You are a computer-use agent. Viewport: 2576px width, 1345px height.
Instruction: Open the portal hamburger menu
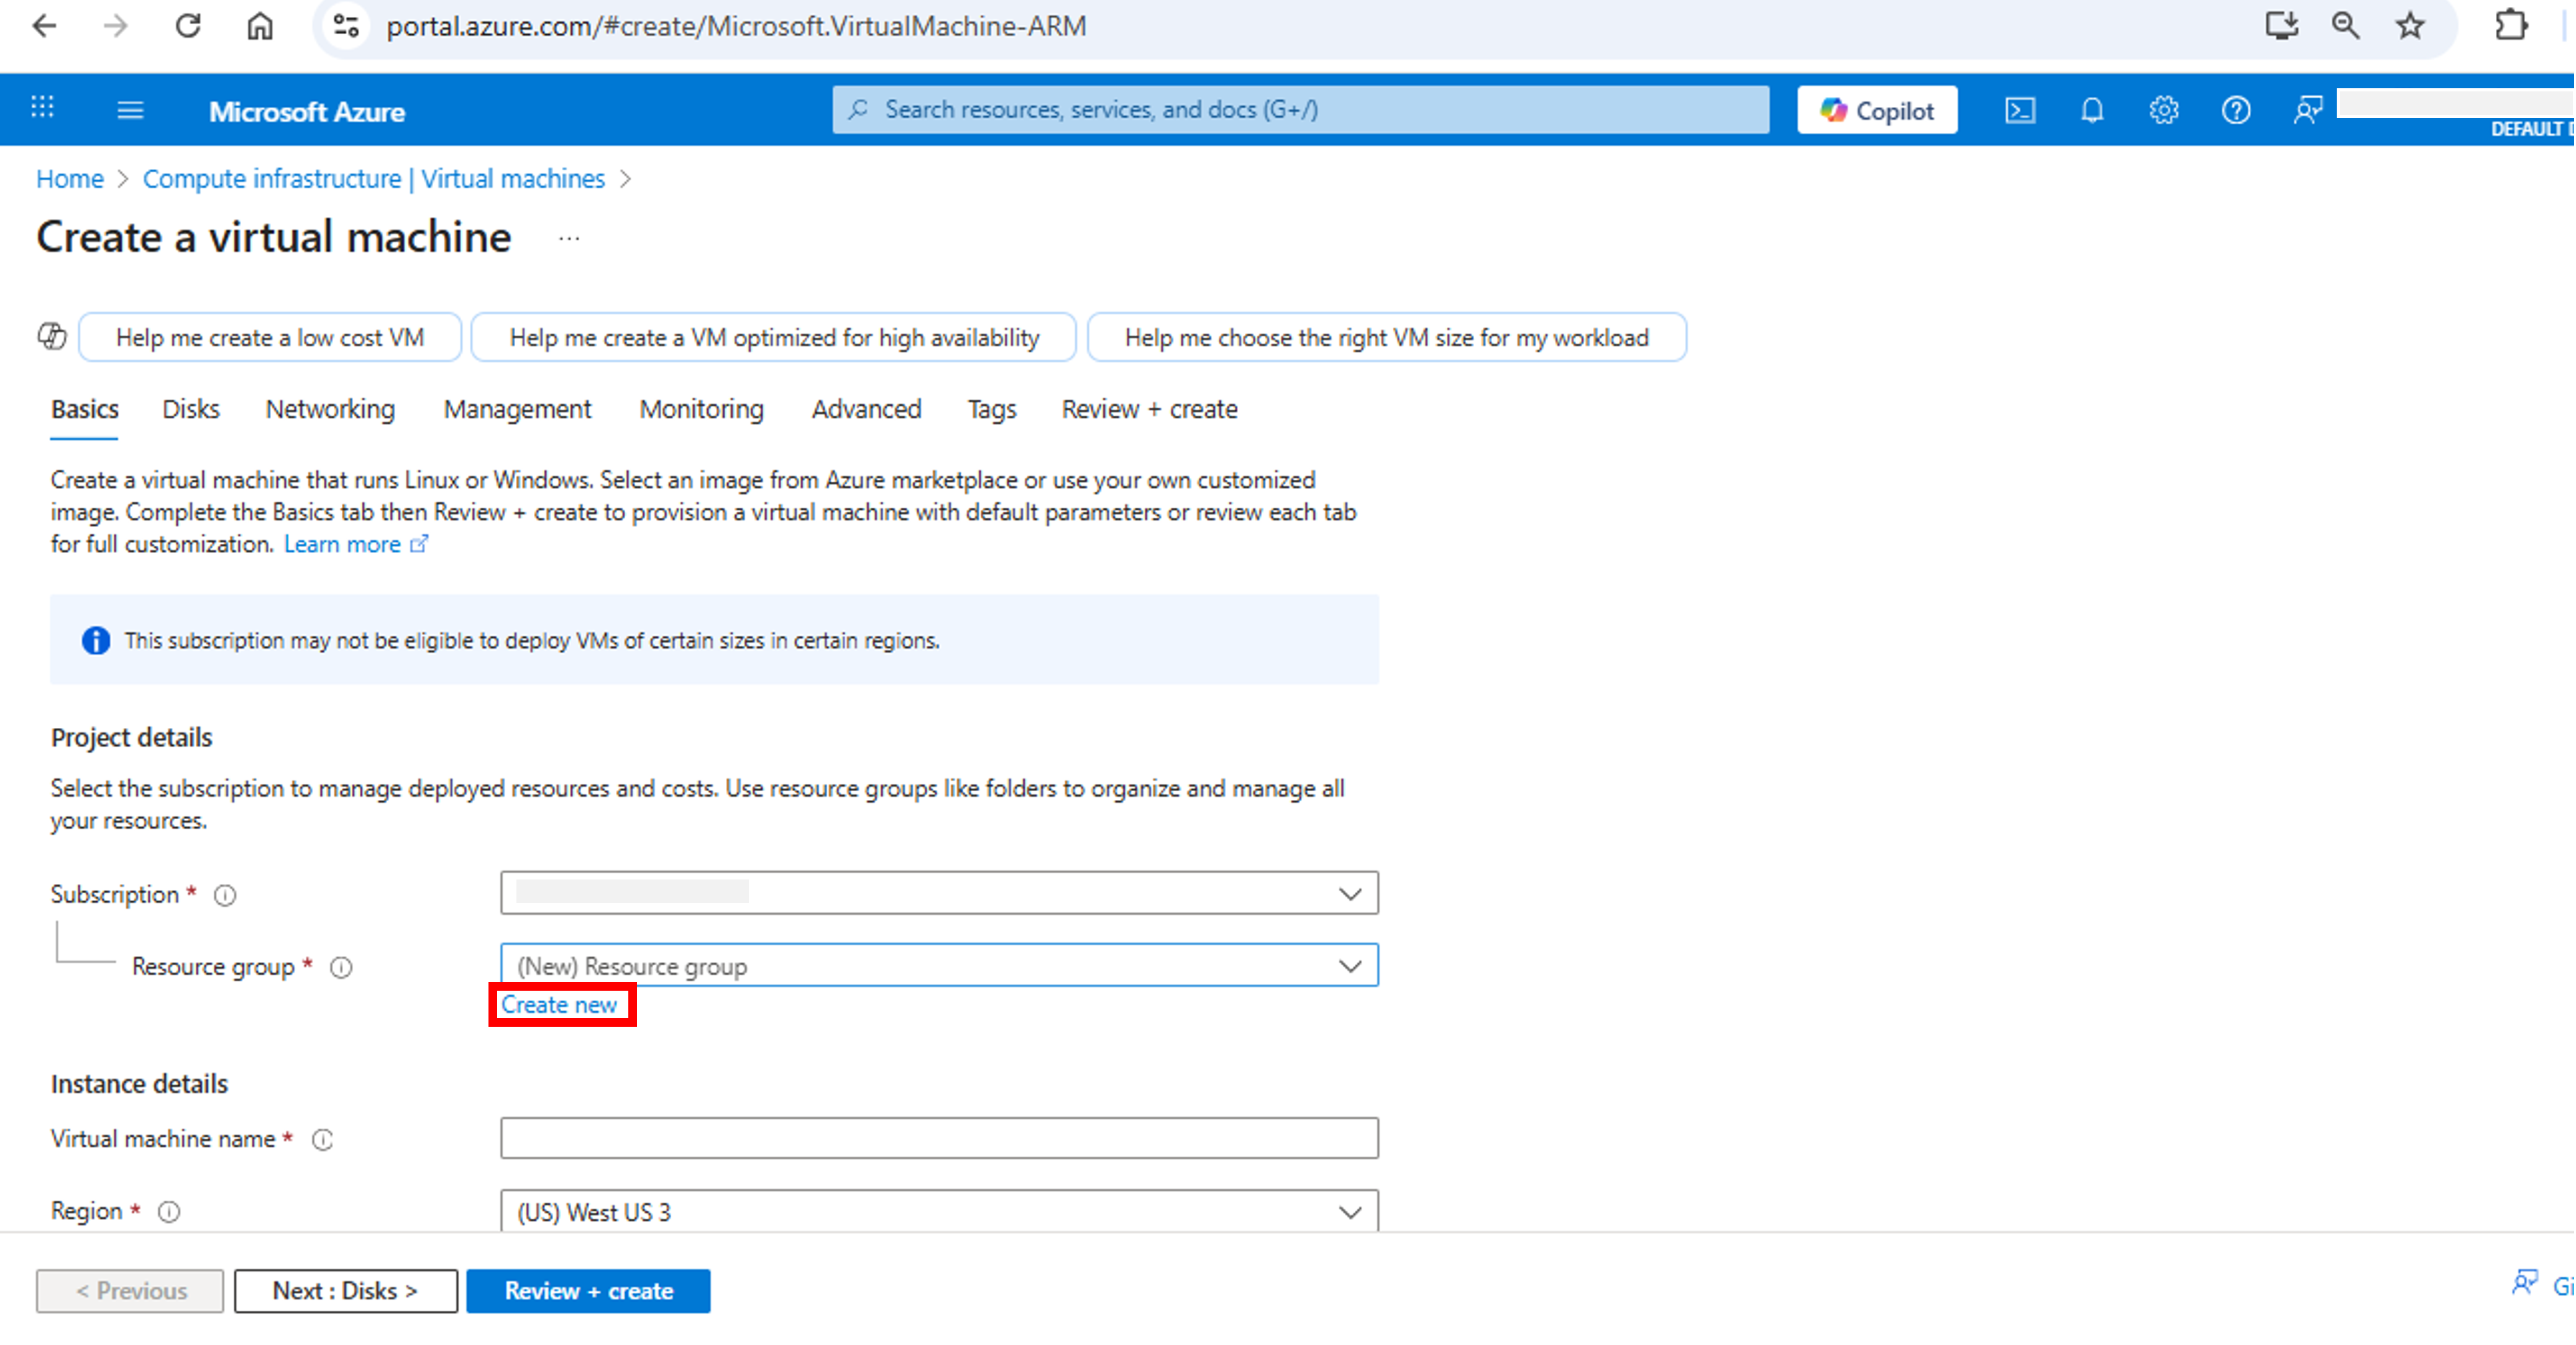pyautogui.click(x=130, y=110)
